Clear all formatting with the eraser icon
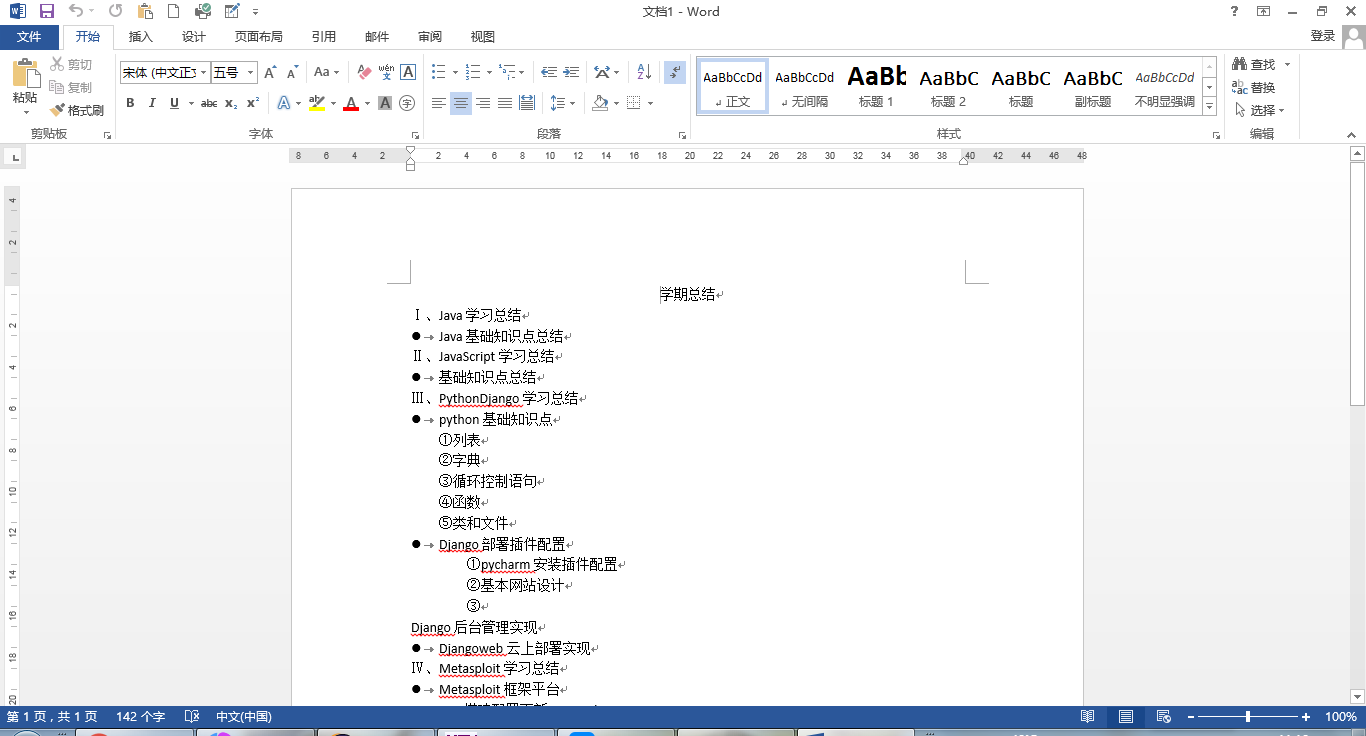This screenshot has height=736, width=1366. click(x=364, y=72)
